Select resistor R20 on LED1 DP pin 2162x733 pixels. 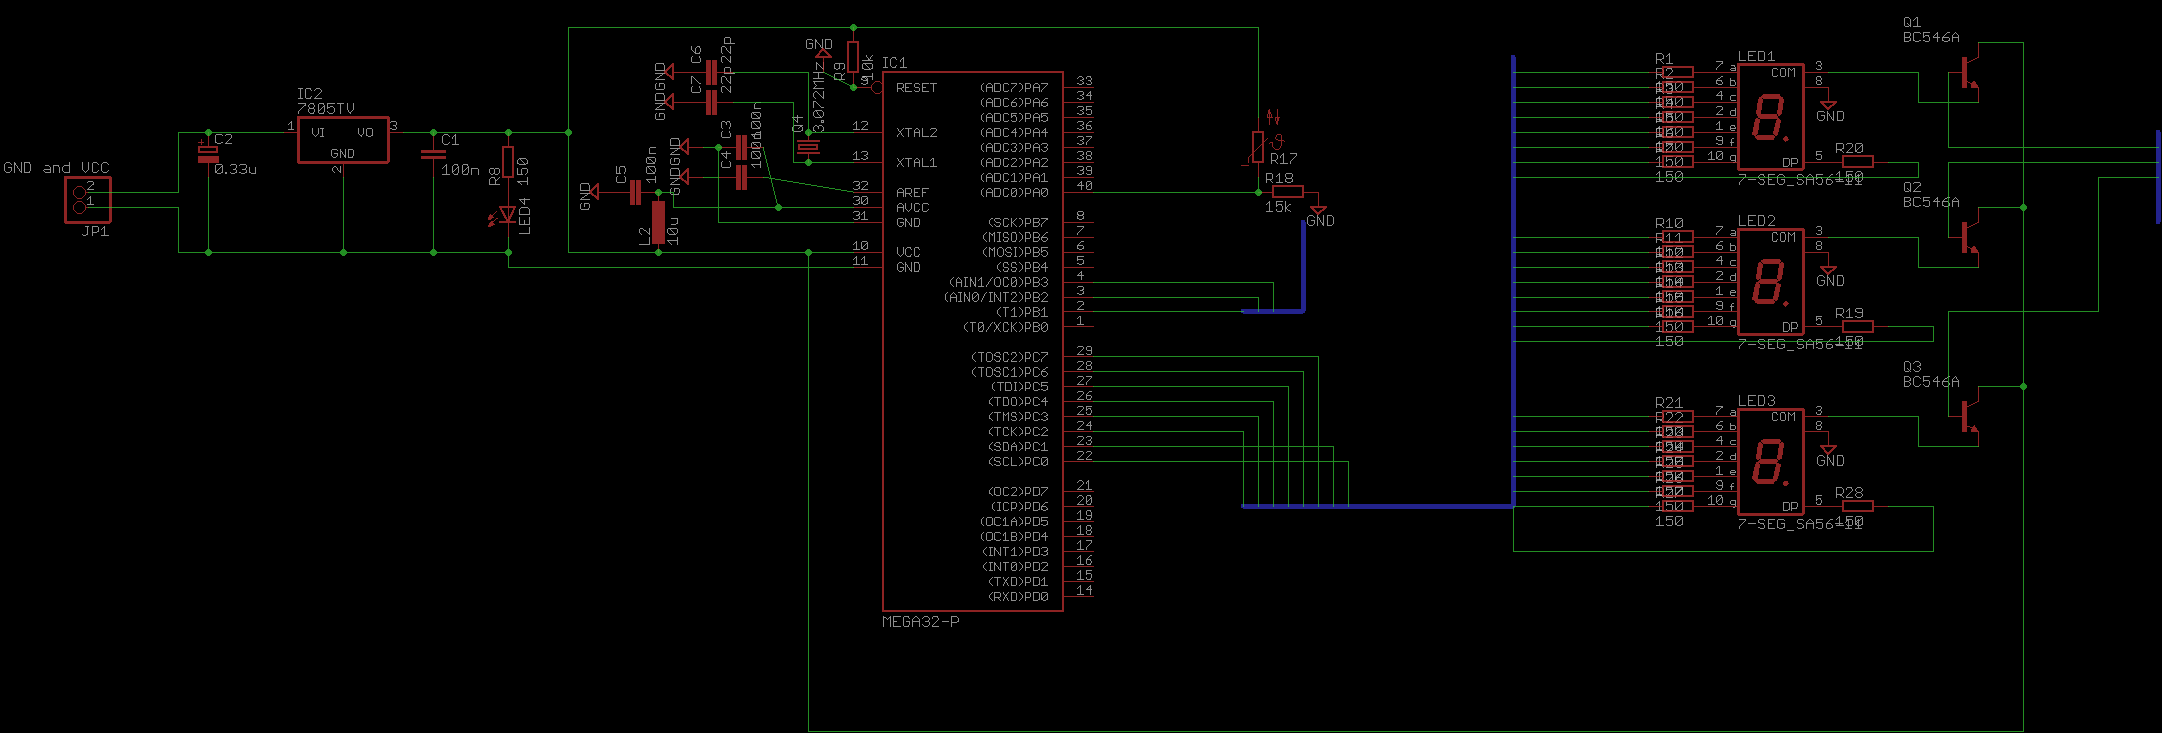click(x=1857, y=161)
